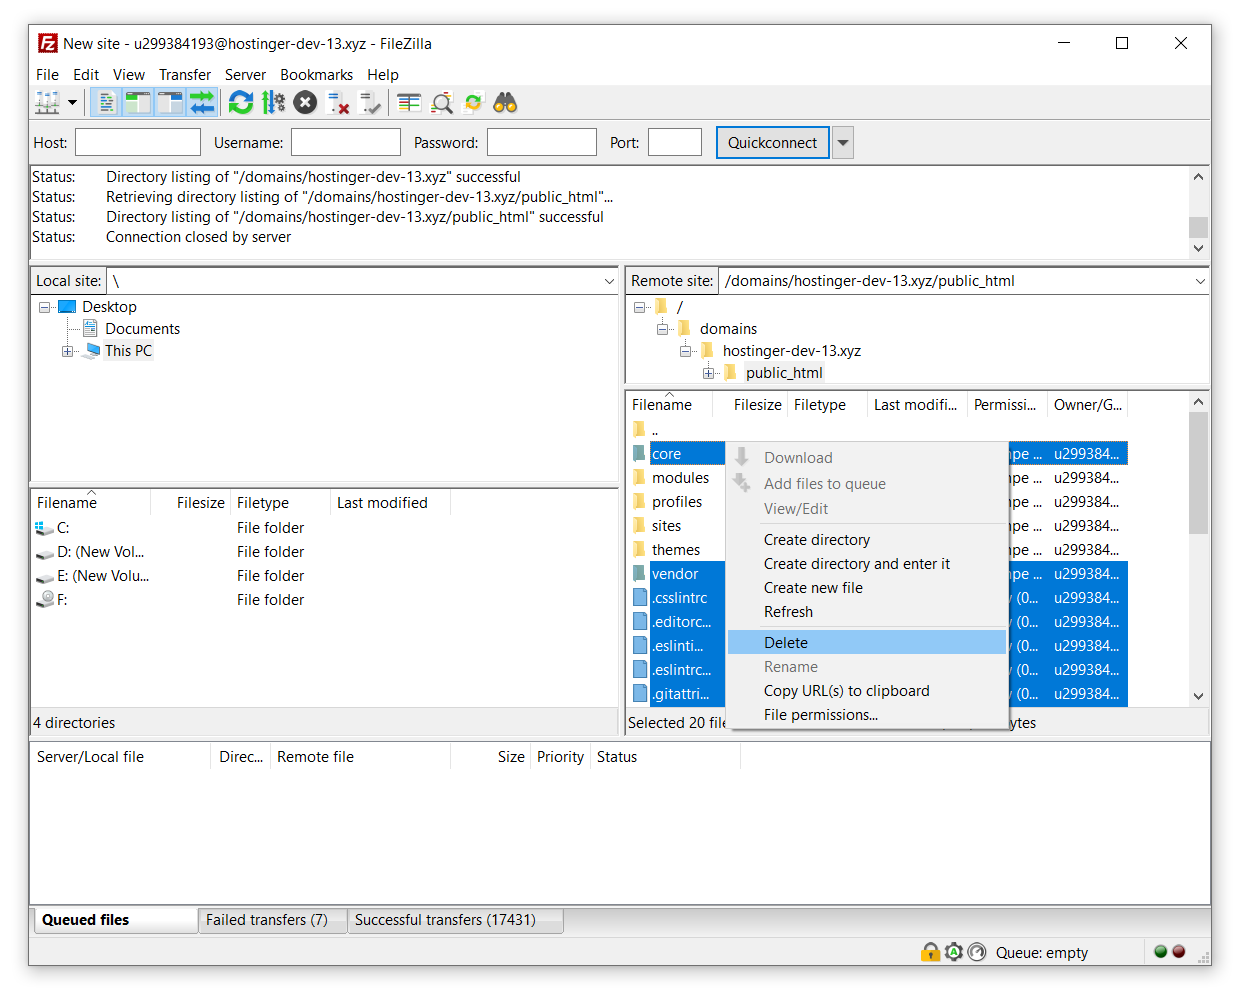Cancel the current operation

(306, 102)
